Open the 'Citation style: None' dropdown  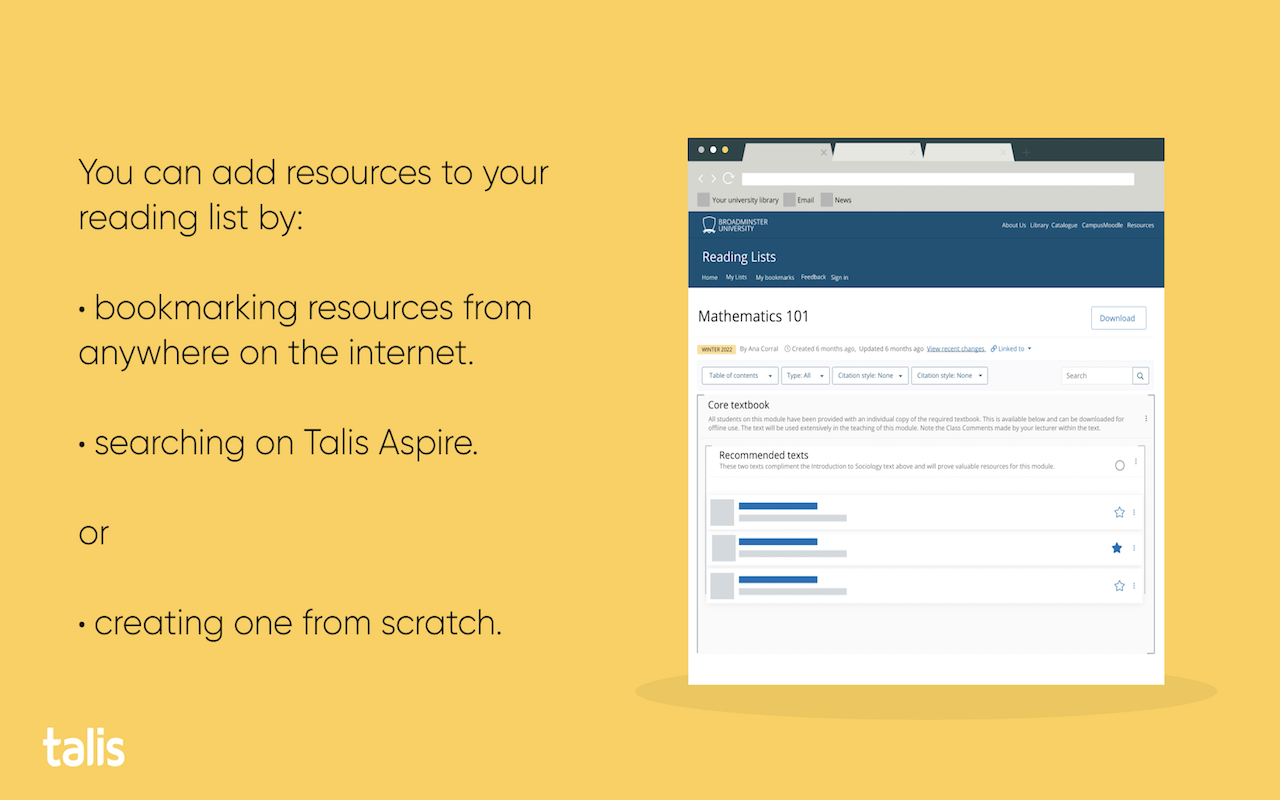868,375
